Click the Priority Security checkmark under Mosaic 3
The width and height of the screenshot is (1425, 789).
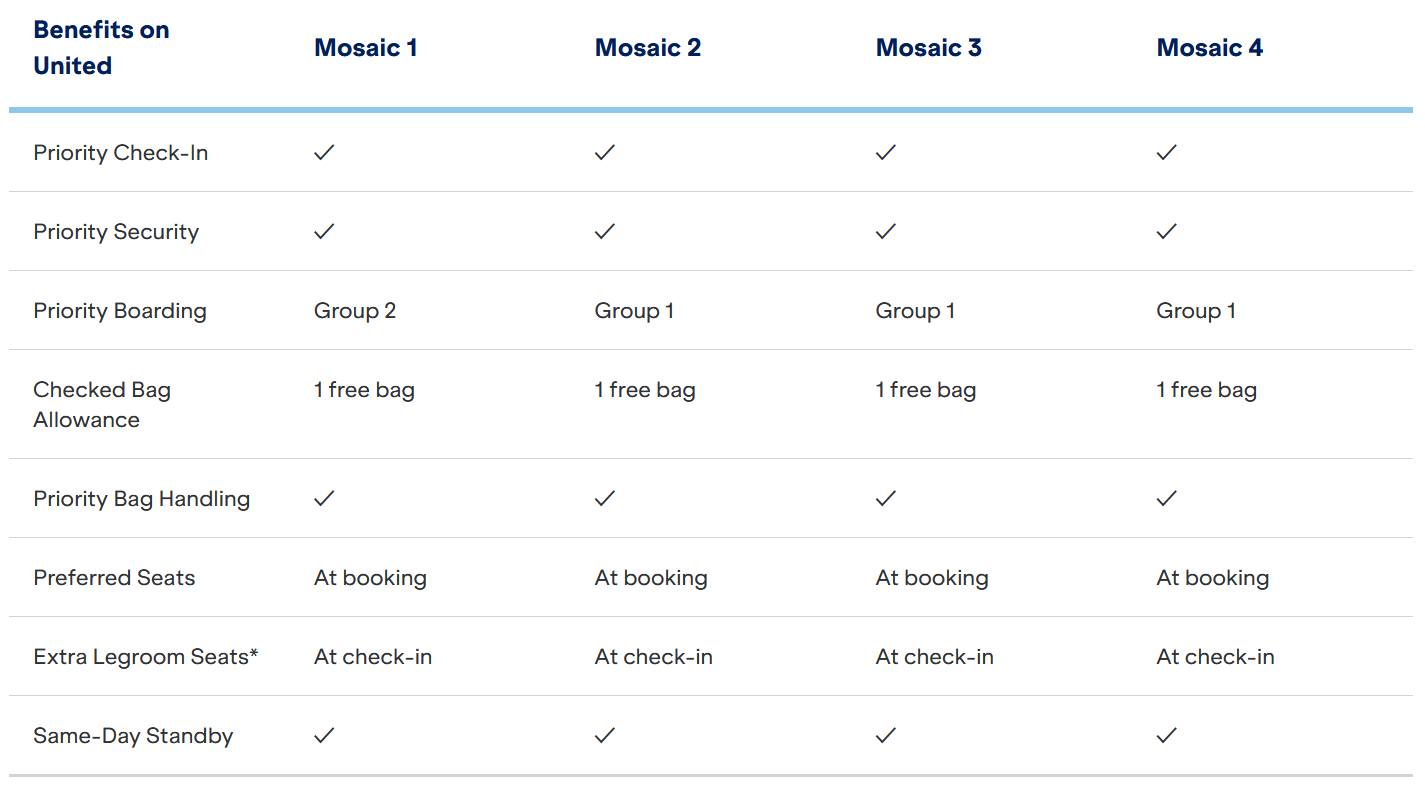pyautogui.click(x=886, y=231)
